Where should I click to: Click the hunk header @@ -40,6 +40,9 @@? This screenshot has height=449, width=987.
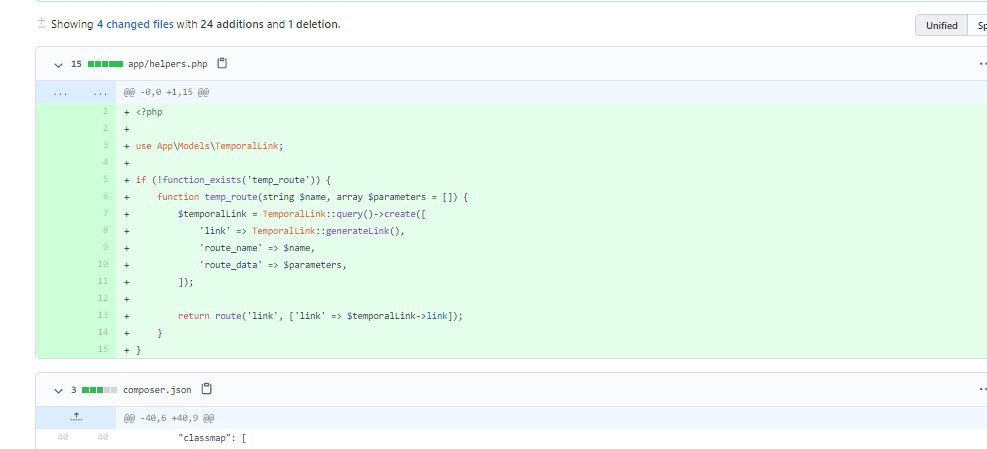point(169,418)
